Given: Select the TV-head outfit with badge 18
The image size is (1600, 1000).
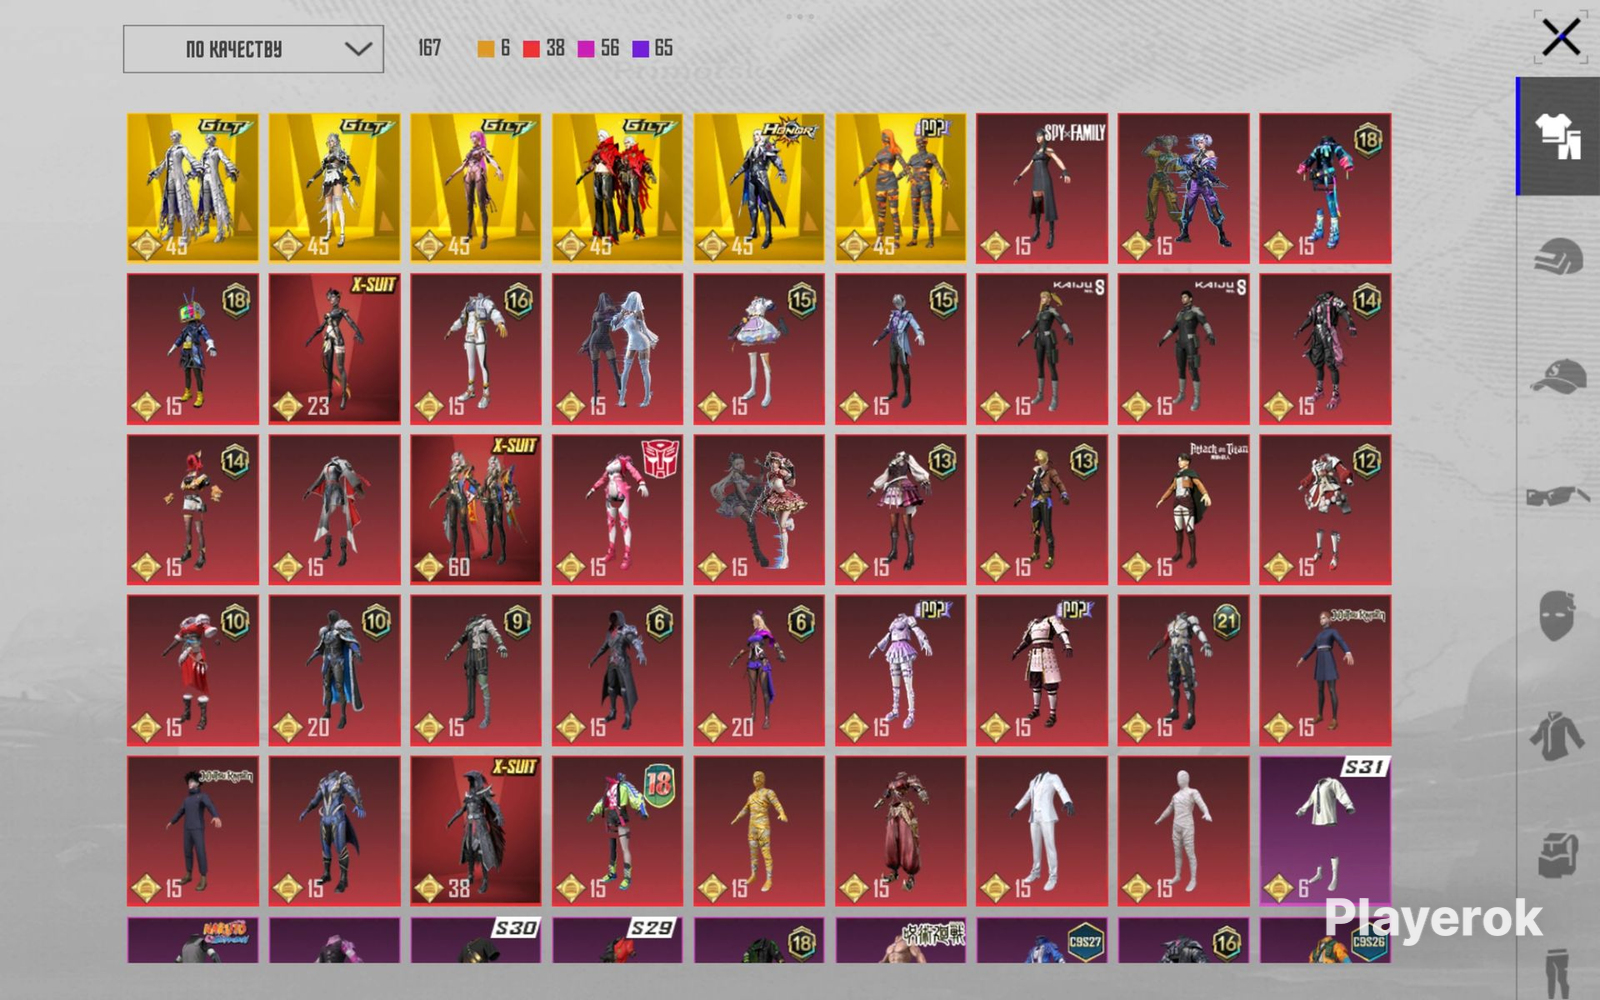Looking at the screenshot, I should 192,349.
